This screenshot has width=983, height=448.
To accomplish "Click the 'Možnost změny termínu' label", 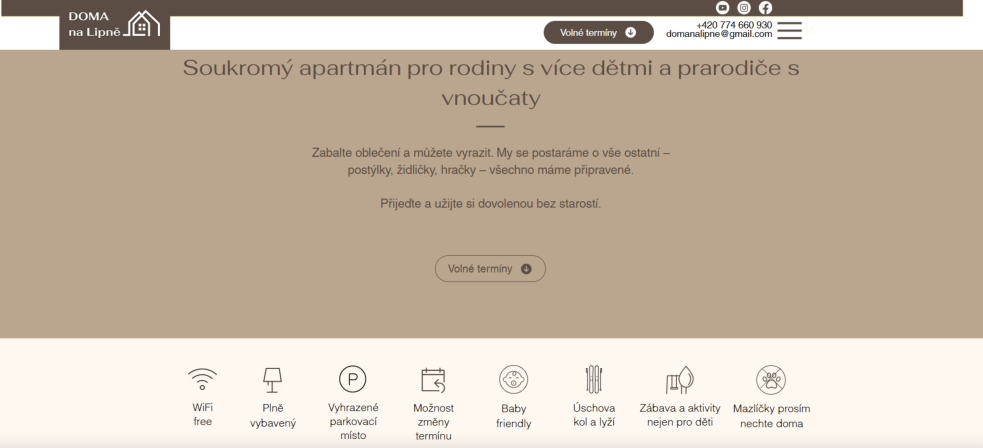I will (433, 422).
